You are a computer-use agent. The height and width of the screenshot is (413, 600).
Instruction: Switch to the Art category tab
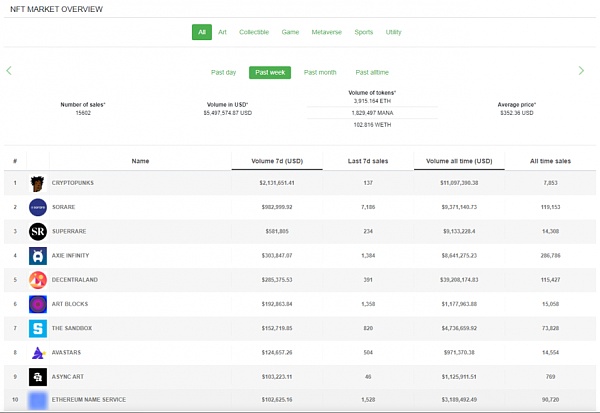(x=222, y=32)
